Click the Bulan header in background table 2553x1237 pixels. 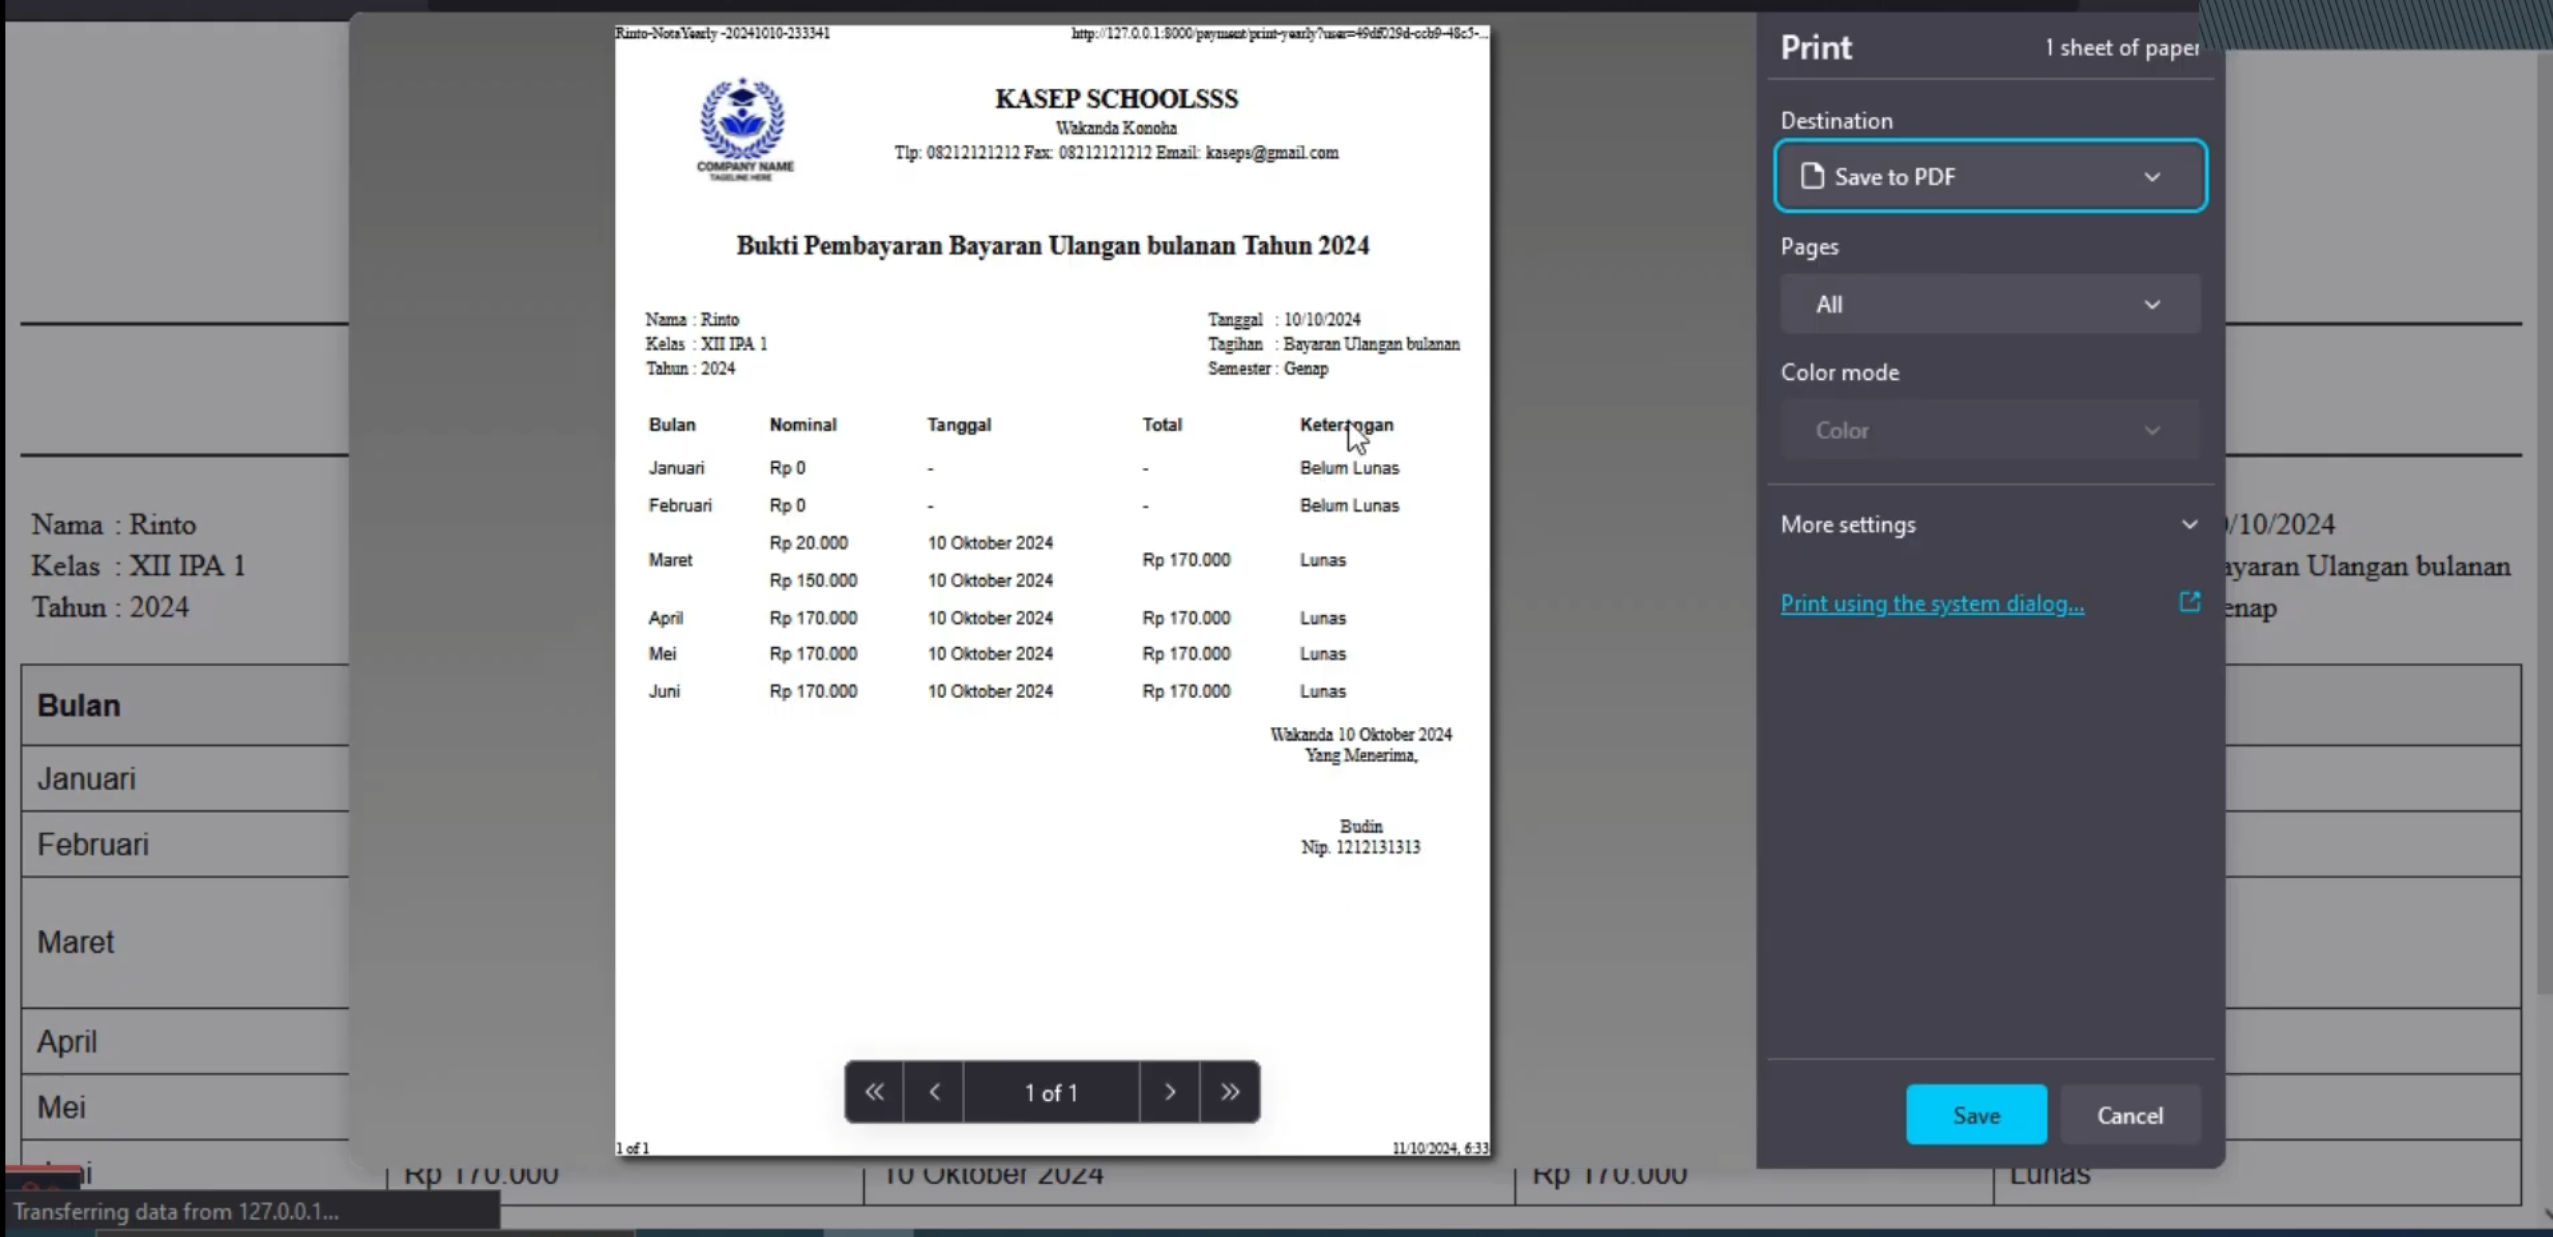(x=78, y=705)
